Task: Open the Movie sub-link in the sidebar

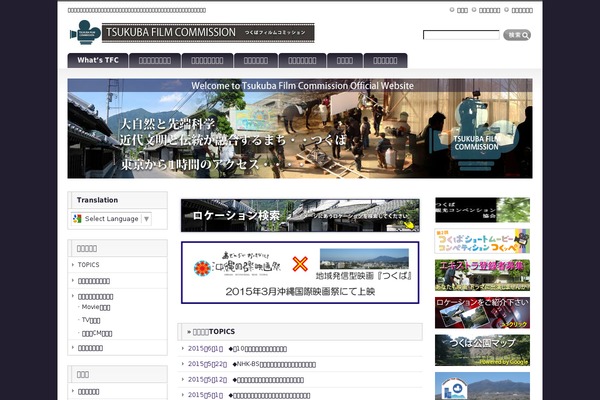Action: (96, 307)
